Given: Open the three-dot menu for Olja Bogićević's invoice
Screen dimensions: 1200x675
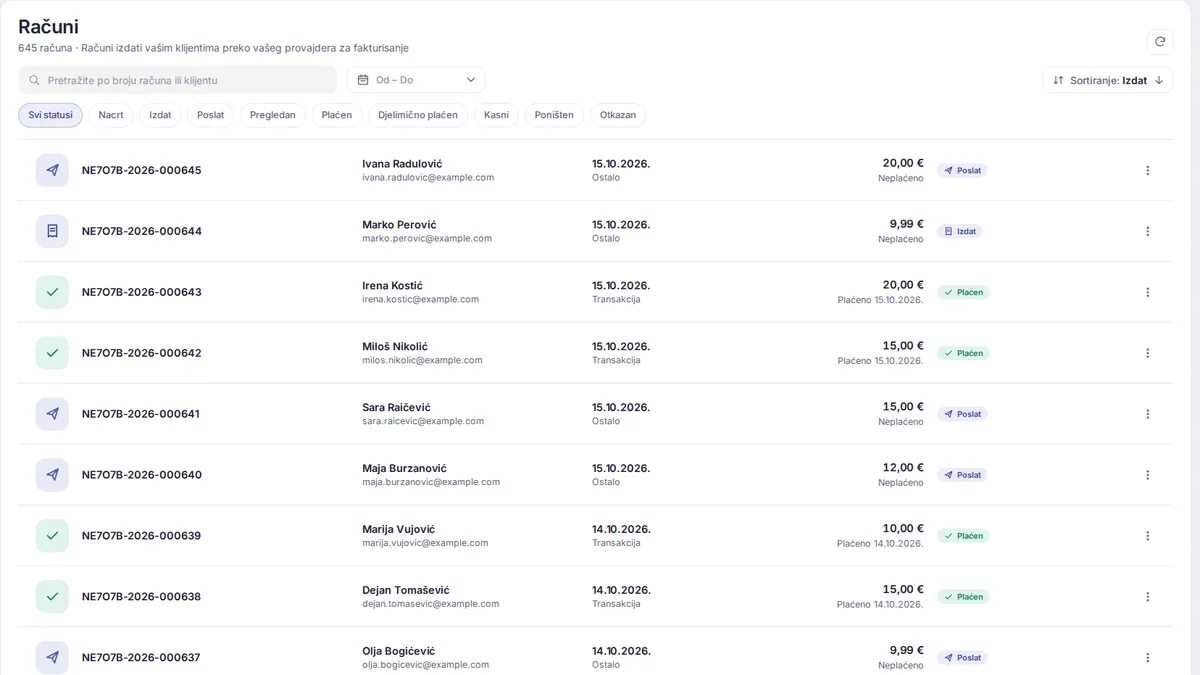Looking at the screenshot, I should point(1147,658).
